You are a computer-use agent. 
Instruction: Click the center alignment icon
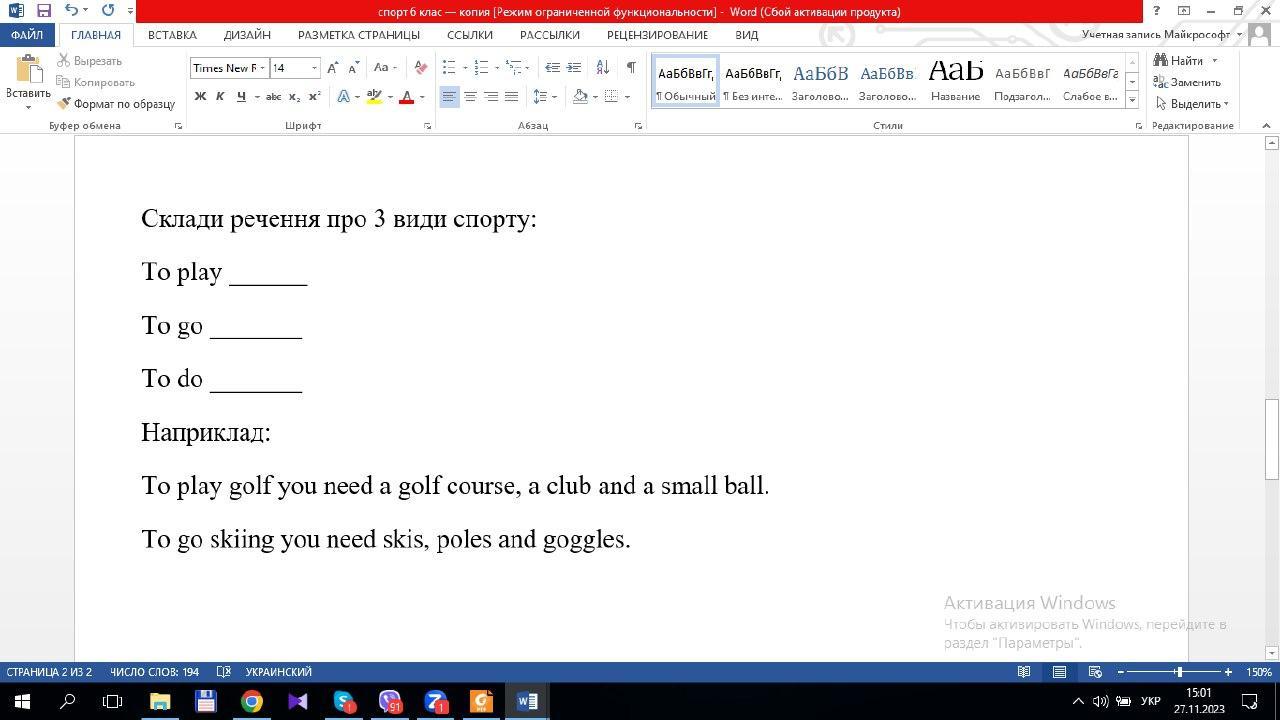point(470,97)
